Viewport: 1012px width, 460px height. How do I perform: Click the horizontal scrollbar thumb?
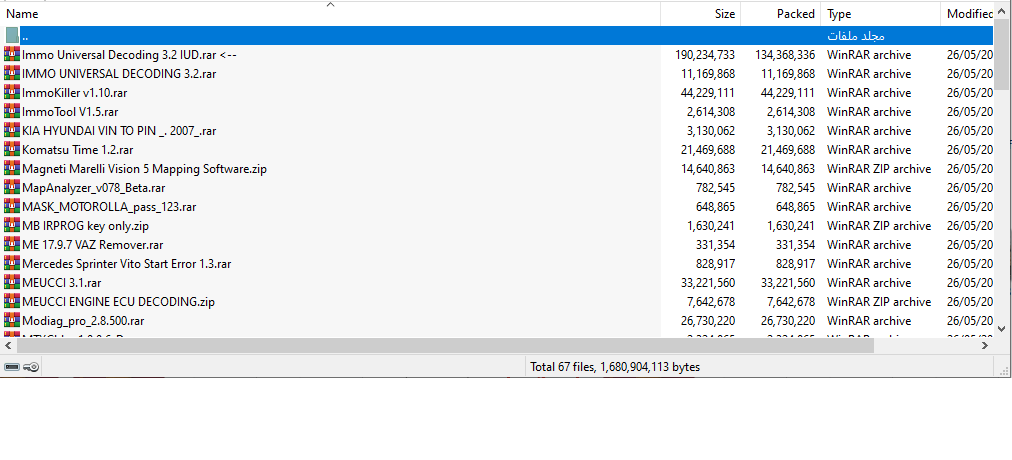[x=445, y=346]
